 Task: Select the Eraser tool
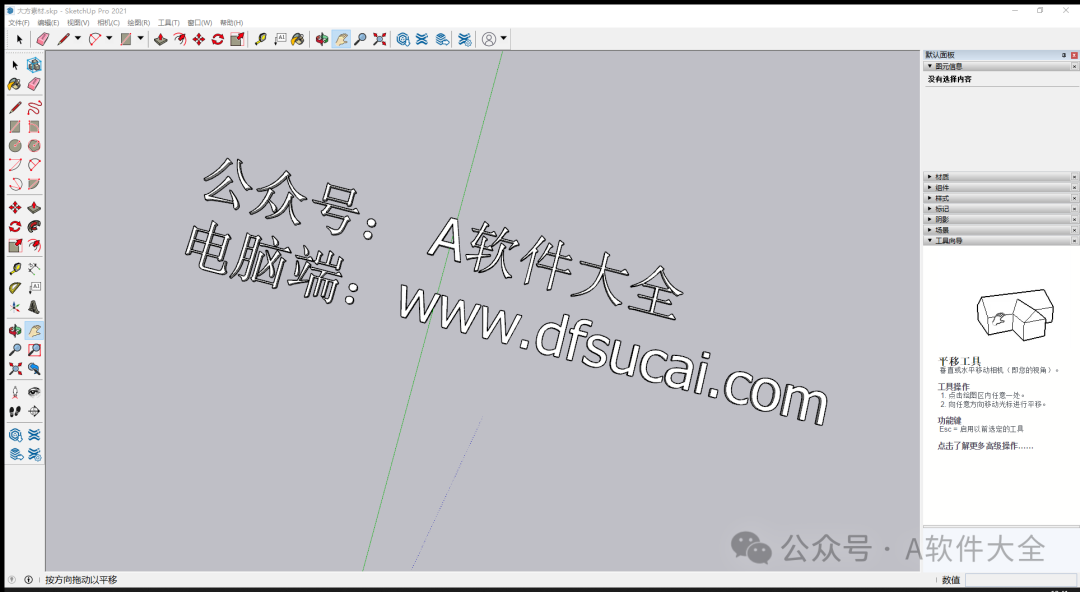pyautogui.click(x=43, y=38)
